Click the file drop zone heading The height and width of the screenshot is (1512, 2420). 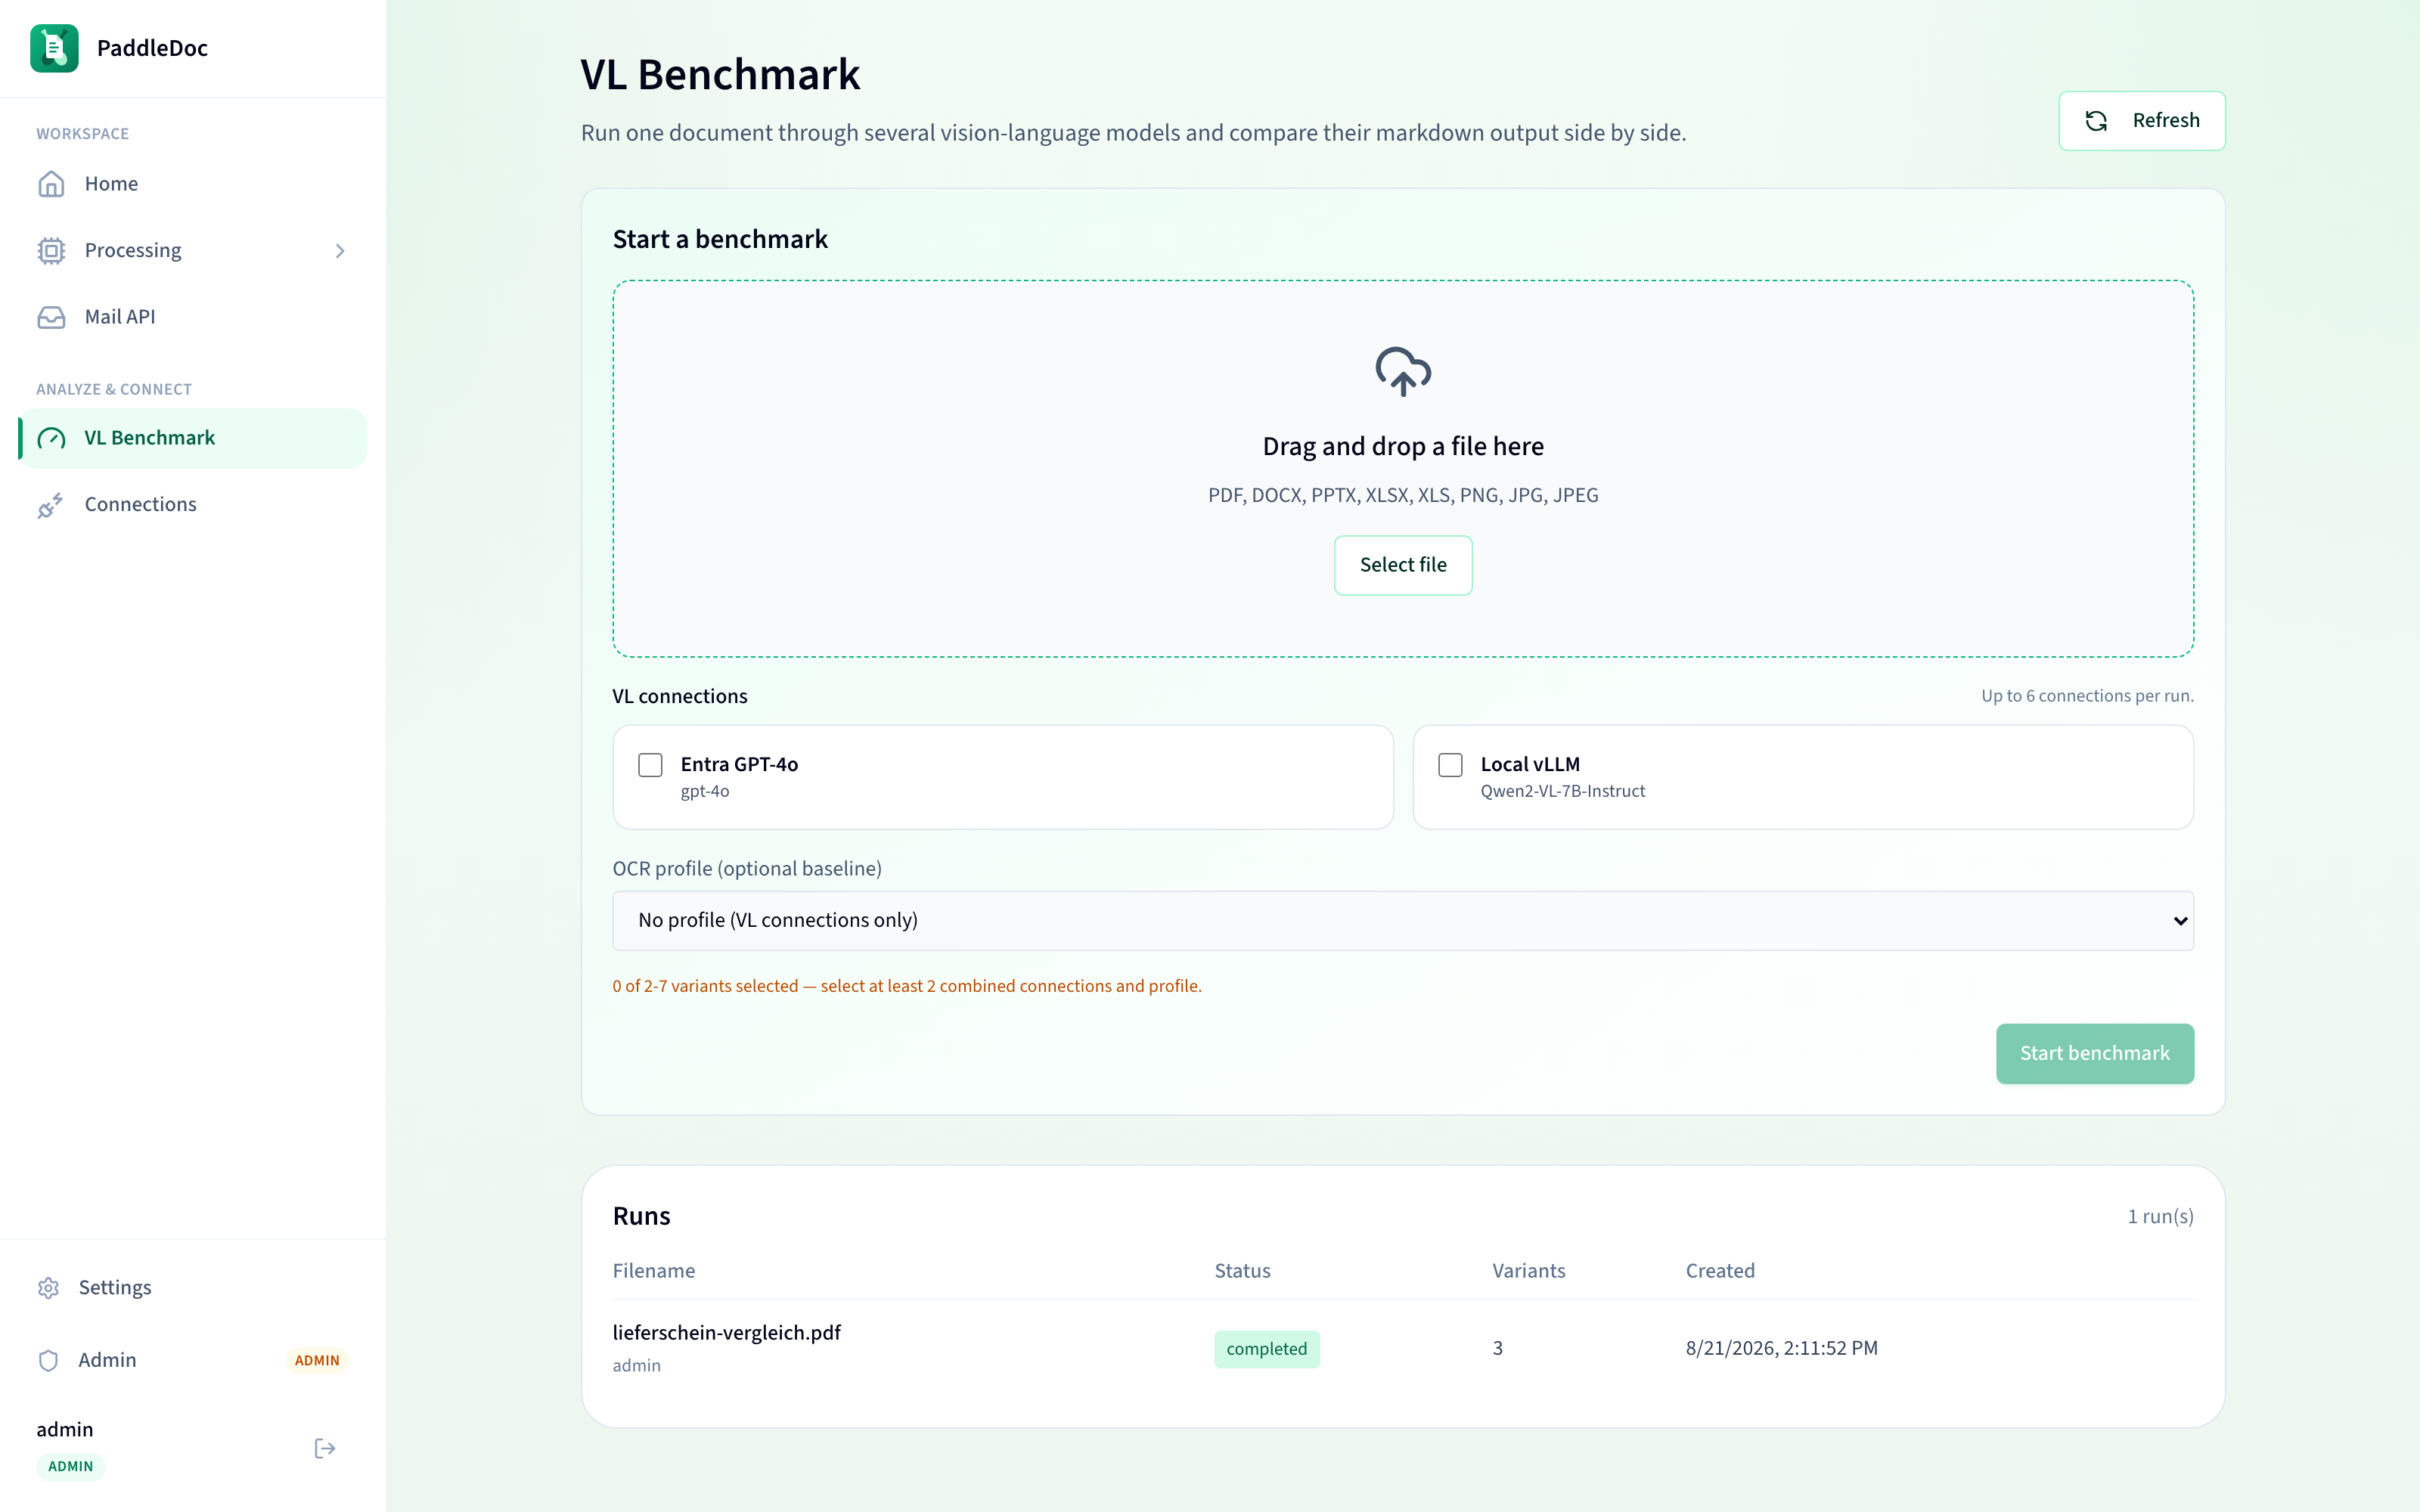1403,446
